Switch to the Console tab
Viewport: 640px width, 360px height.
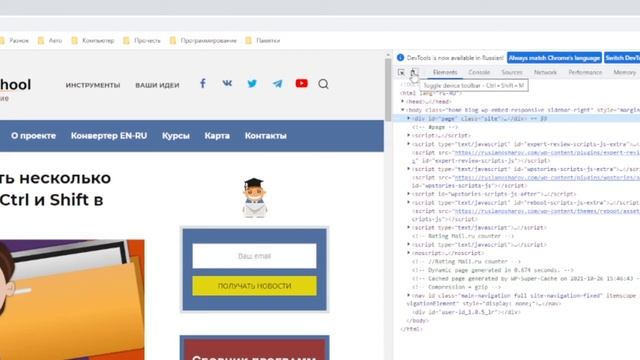479,72
